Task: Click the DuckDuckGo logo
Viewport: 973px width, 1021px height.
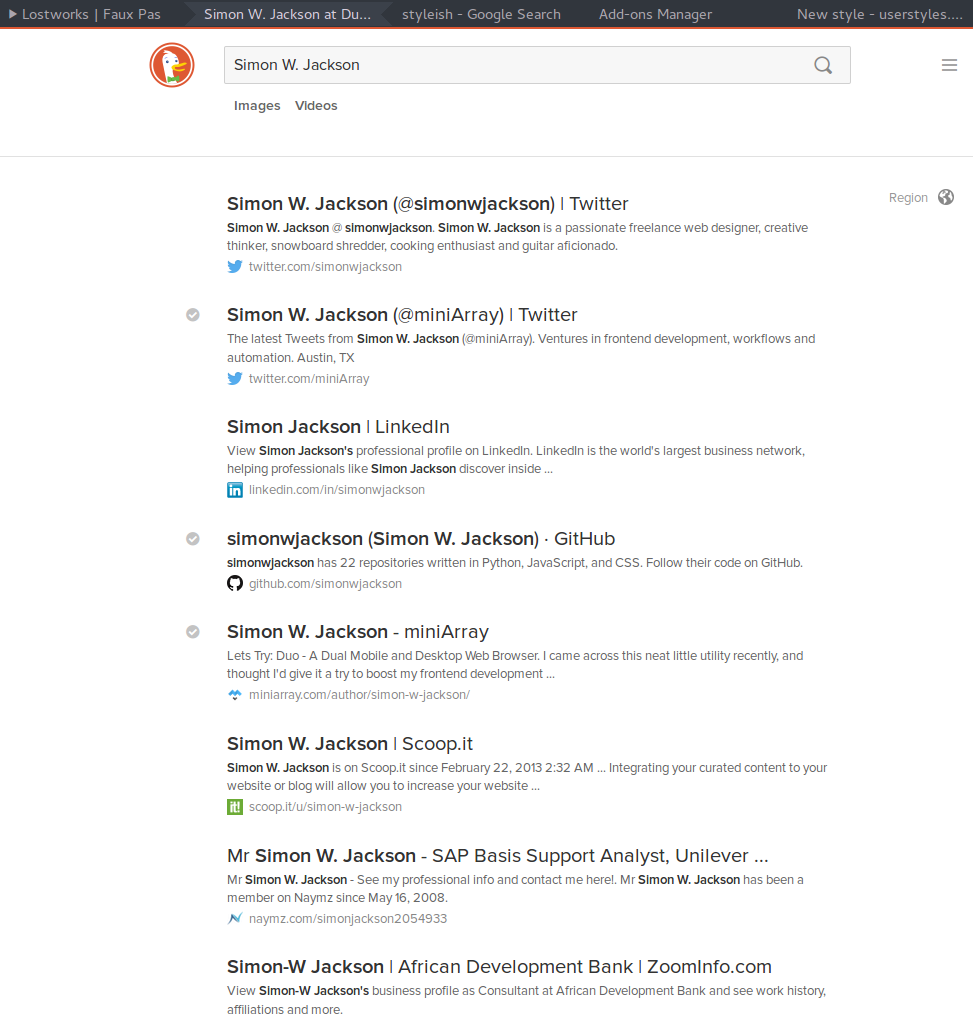Action: 171,65
